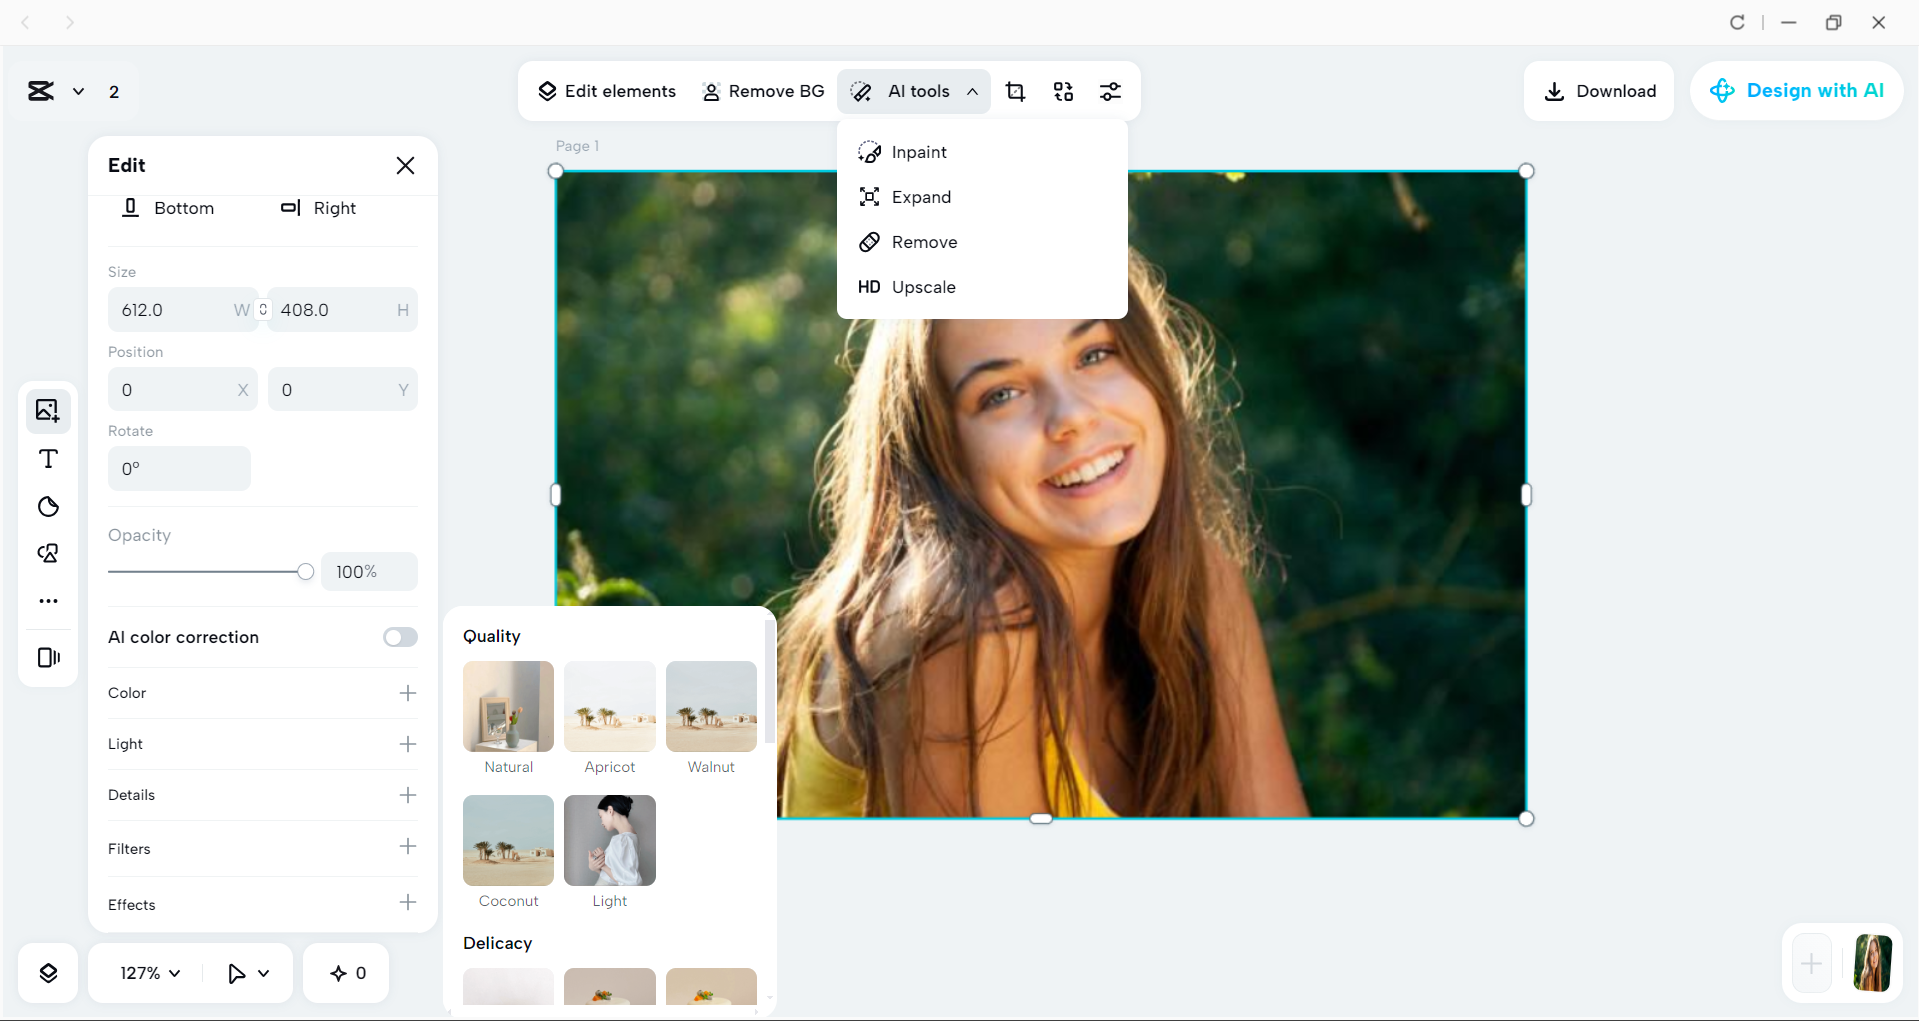
Task: Go forward with the right arrow
Action: (x=69, y=22)
